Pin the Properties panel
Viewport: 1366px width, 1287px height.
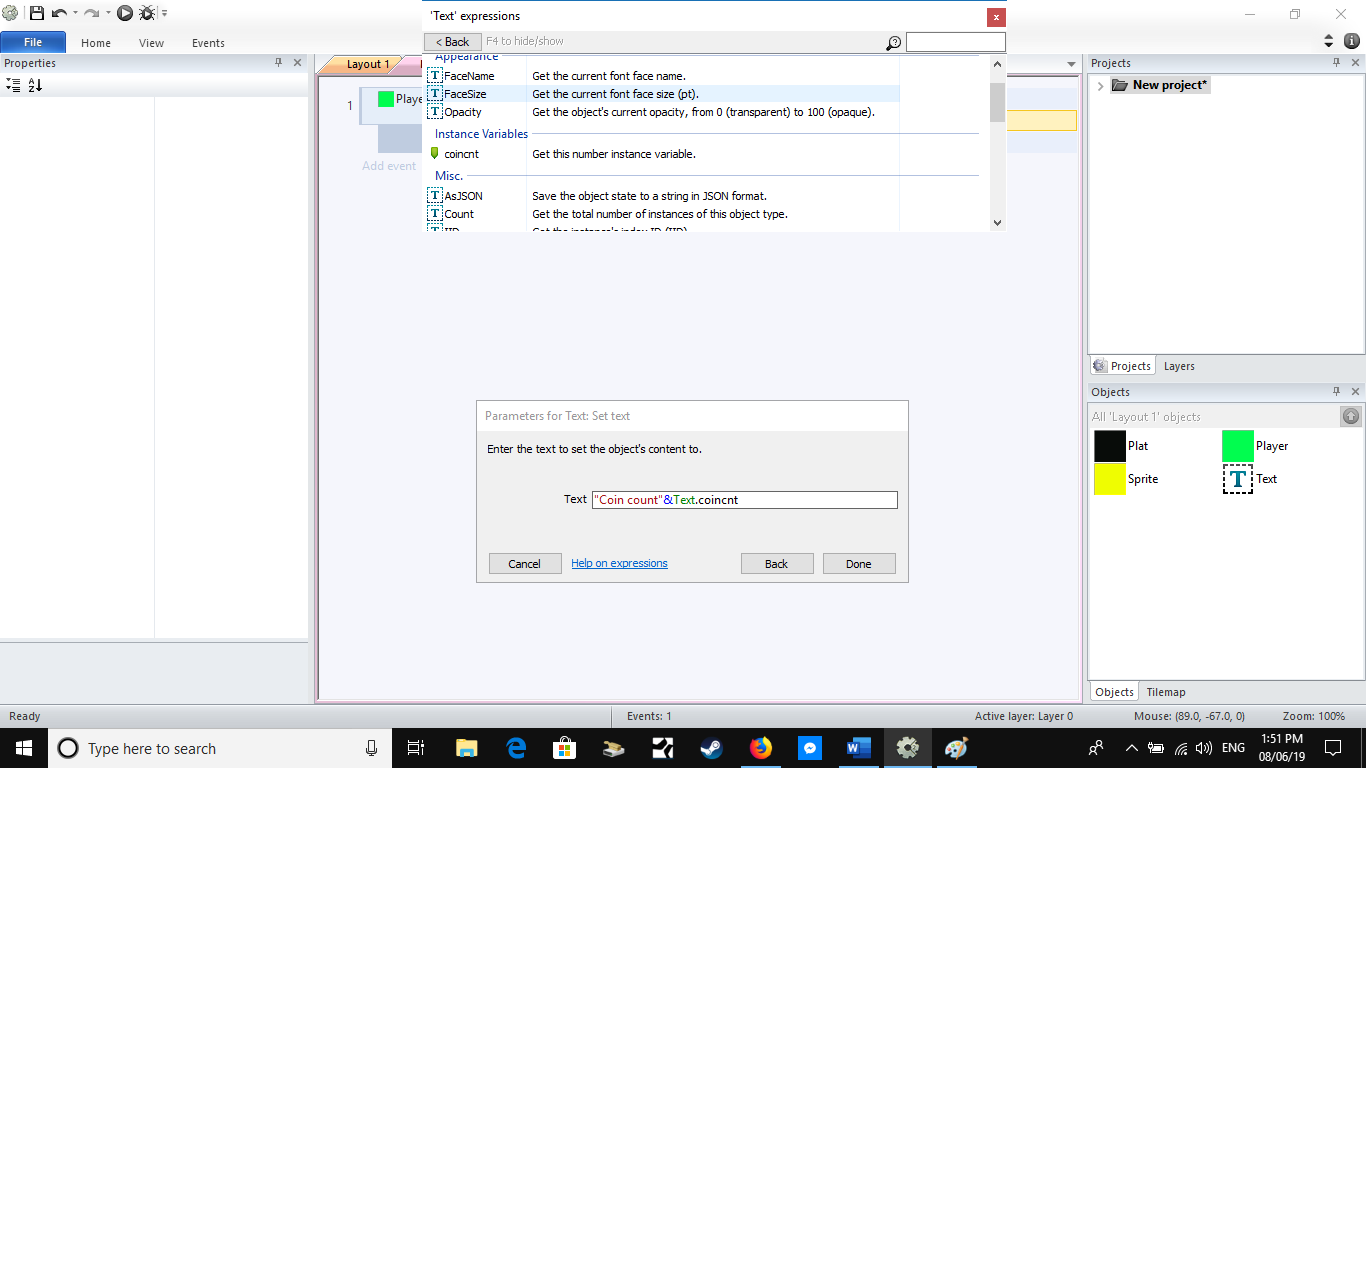click(278, 63)
